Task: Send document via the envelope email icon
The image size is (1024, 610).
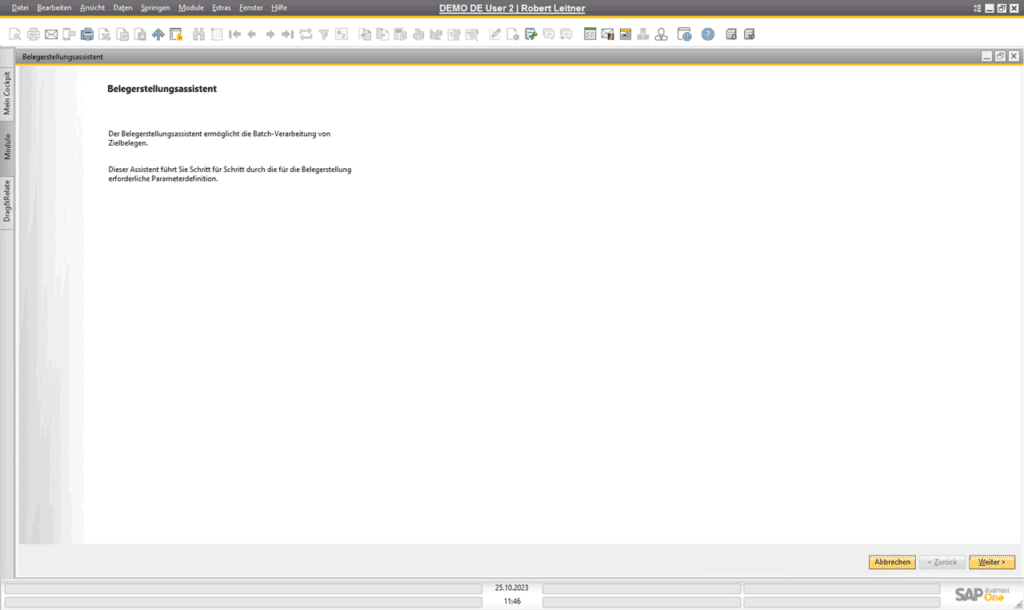Action: coord(51,35)
